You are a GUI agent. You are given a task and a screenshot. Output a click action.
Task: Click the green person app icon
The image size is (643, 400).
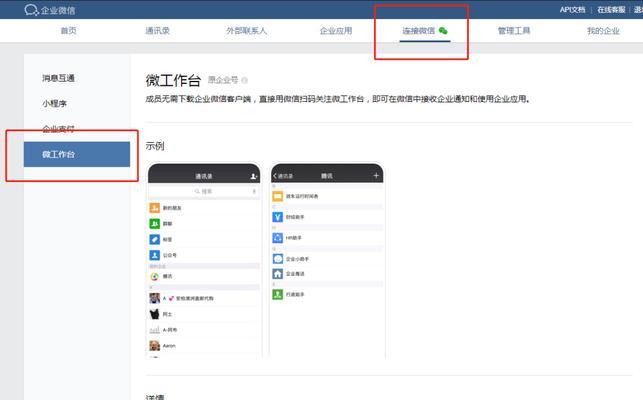coord(278,295)
